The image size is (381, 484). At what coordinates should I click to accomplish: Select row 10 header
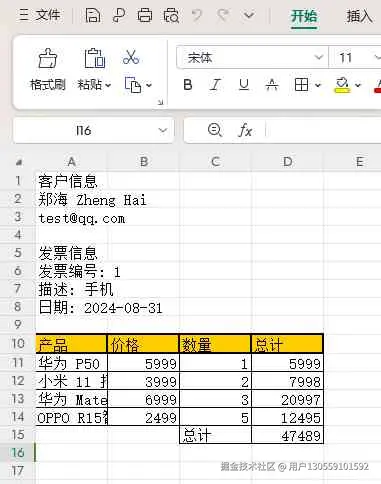click(18, 343)
